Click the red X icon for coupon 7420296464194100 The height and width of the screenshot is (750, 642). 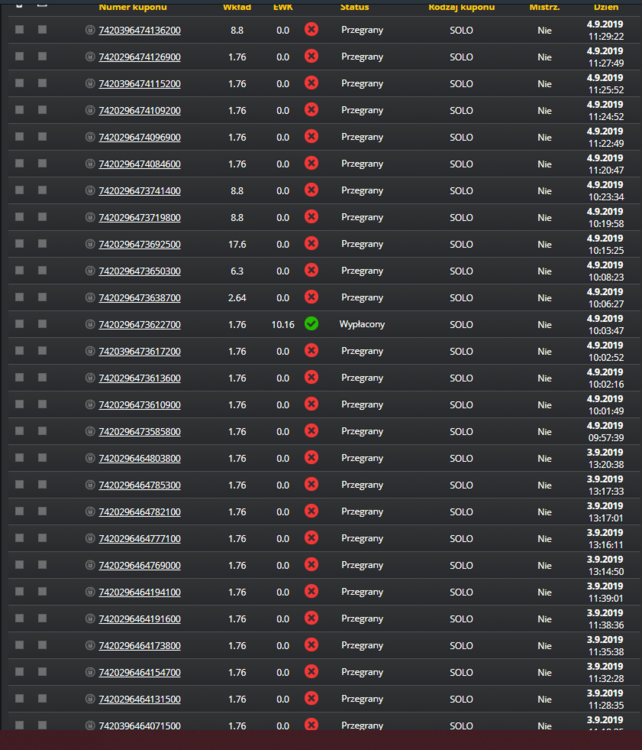pyautogui.click(x=311, y=592)
